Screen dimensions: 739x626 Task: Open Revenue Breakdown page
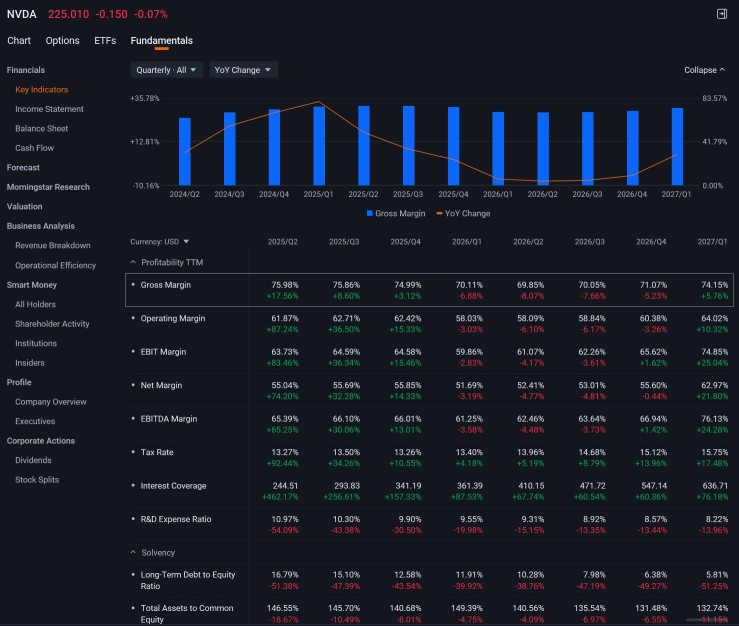tap(53, 245)
